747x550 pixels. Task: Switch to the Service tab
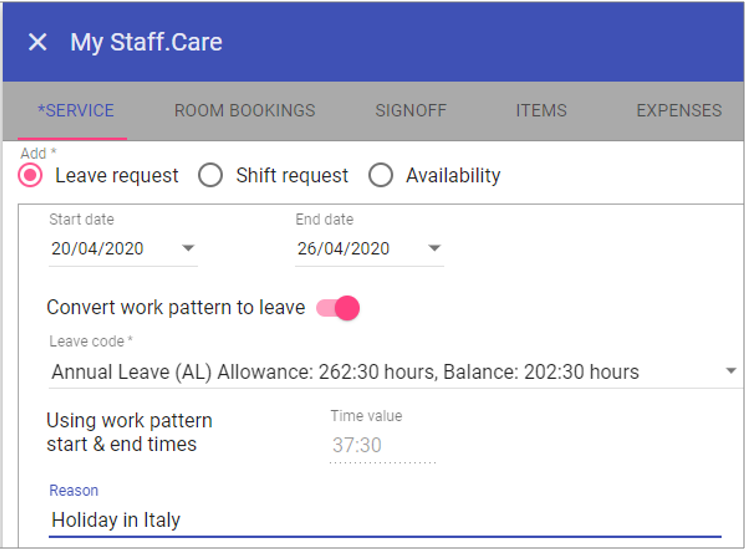click(x=76, y=111)
